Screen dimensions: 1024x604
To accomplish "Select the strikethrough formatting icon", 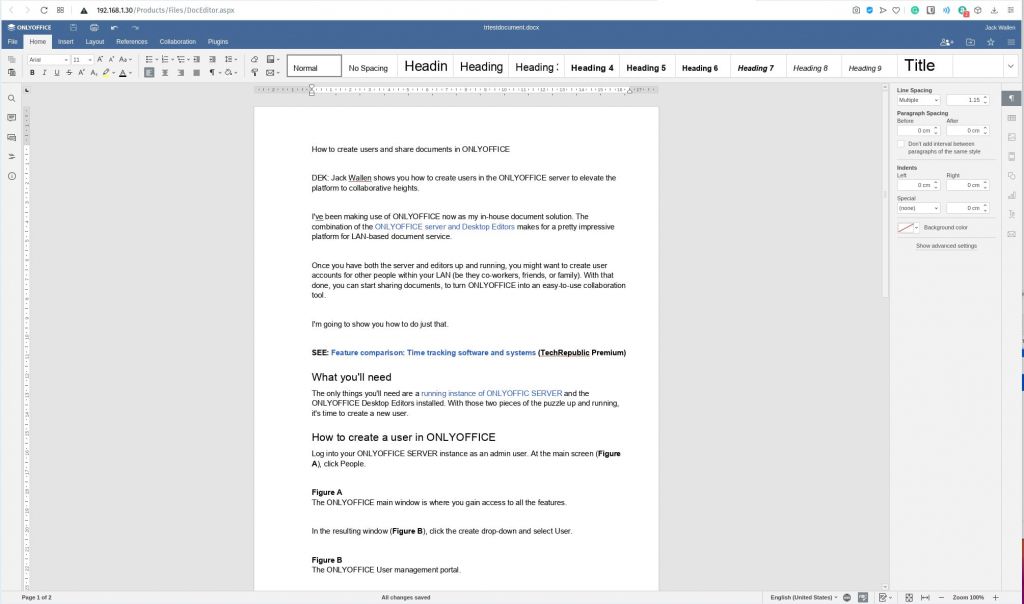I will (x=68, y=73).
